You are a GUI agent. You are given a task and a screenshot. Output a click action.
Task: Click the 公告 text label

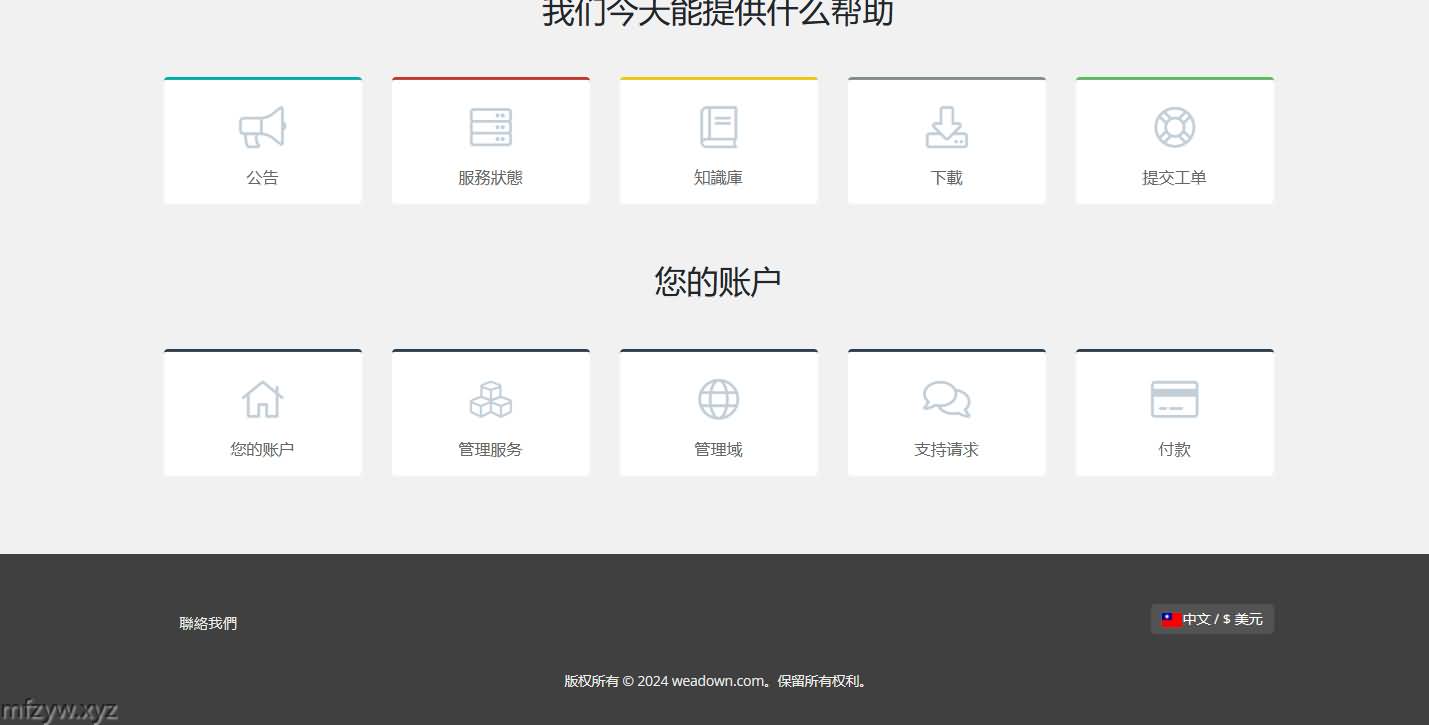click(x=262, y=178)
